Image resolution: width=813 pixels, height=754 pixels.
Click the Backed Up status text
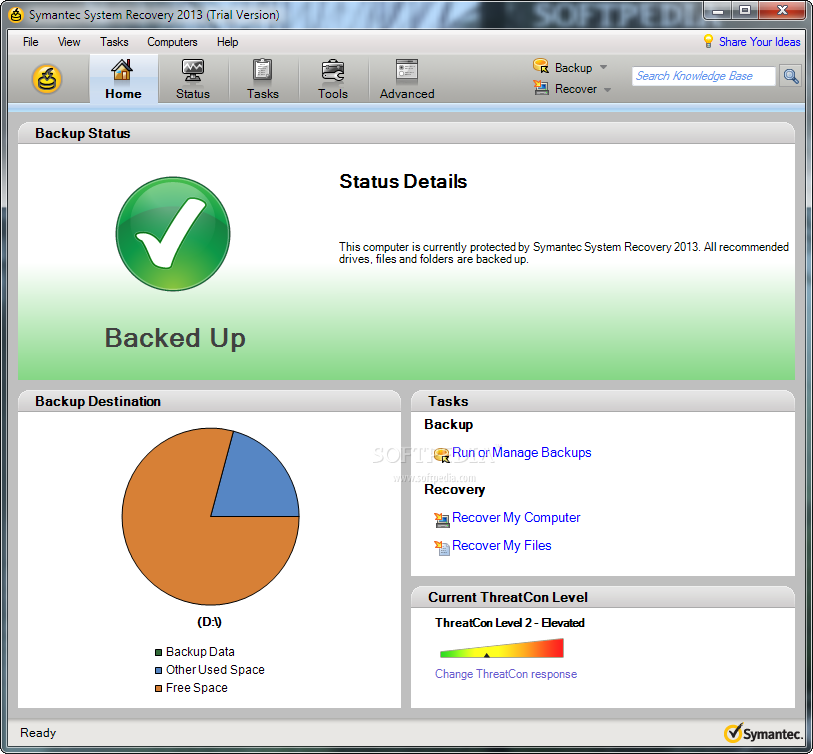175,338
